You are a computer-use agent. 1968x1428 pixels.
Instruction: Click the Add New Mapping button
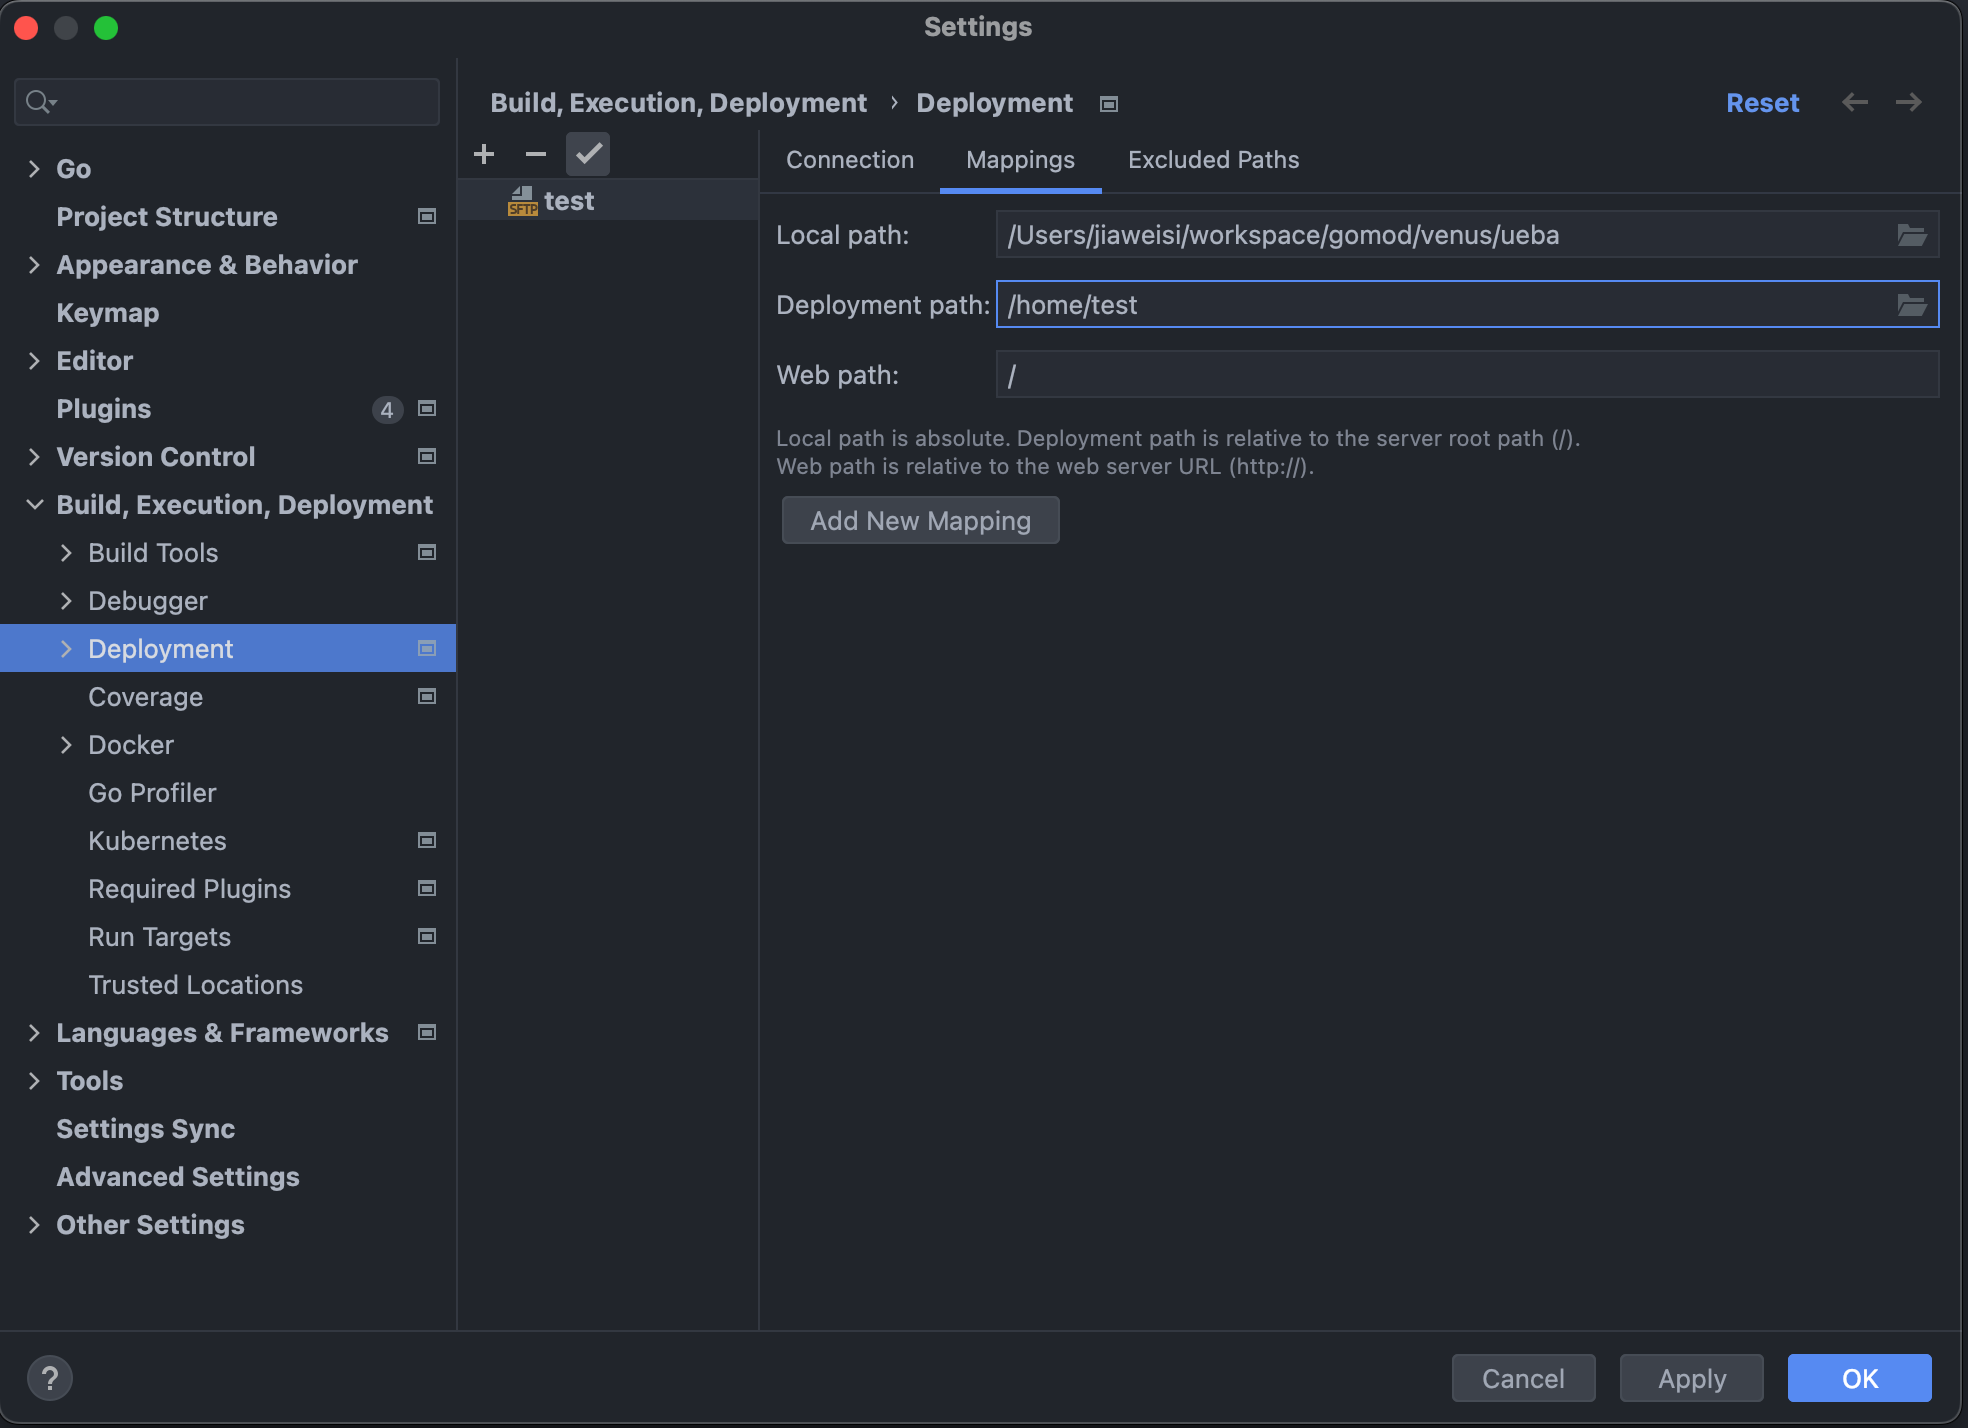click(x=920, y=521)
